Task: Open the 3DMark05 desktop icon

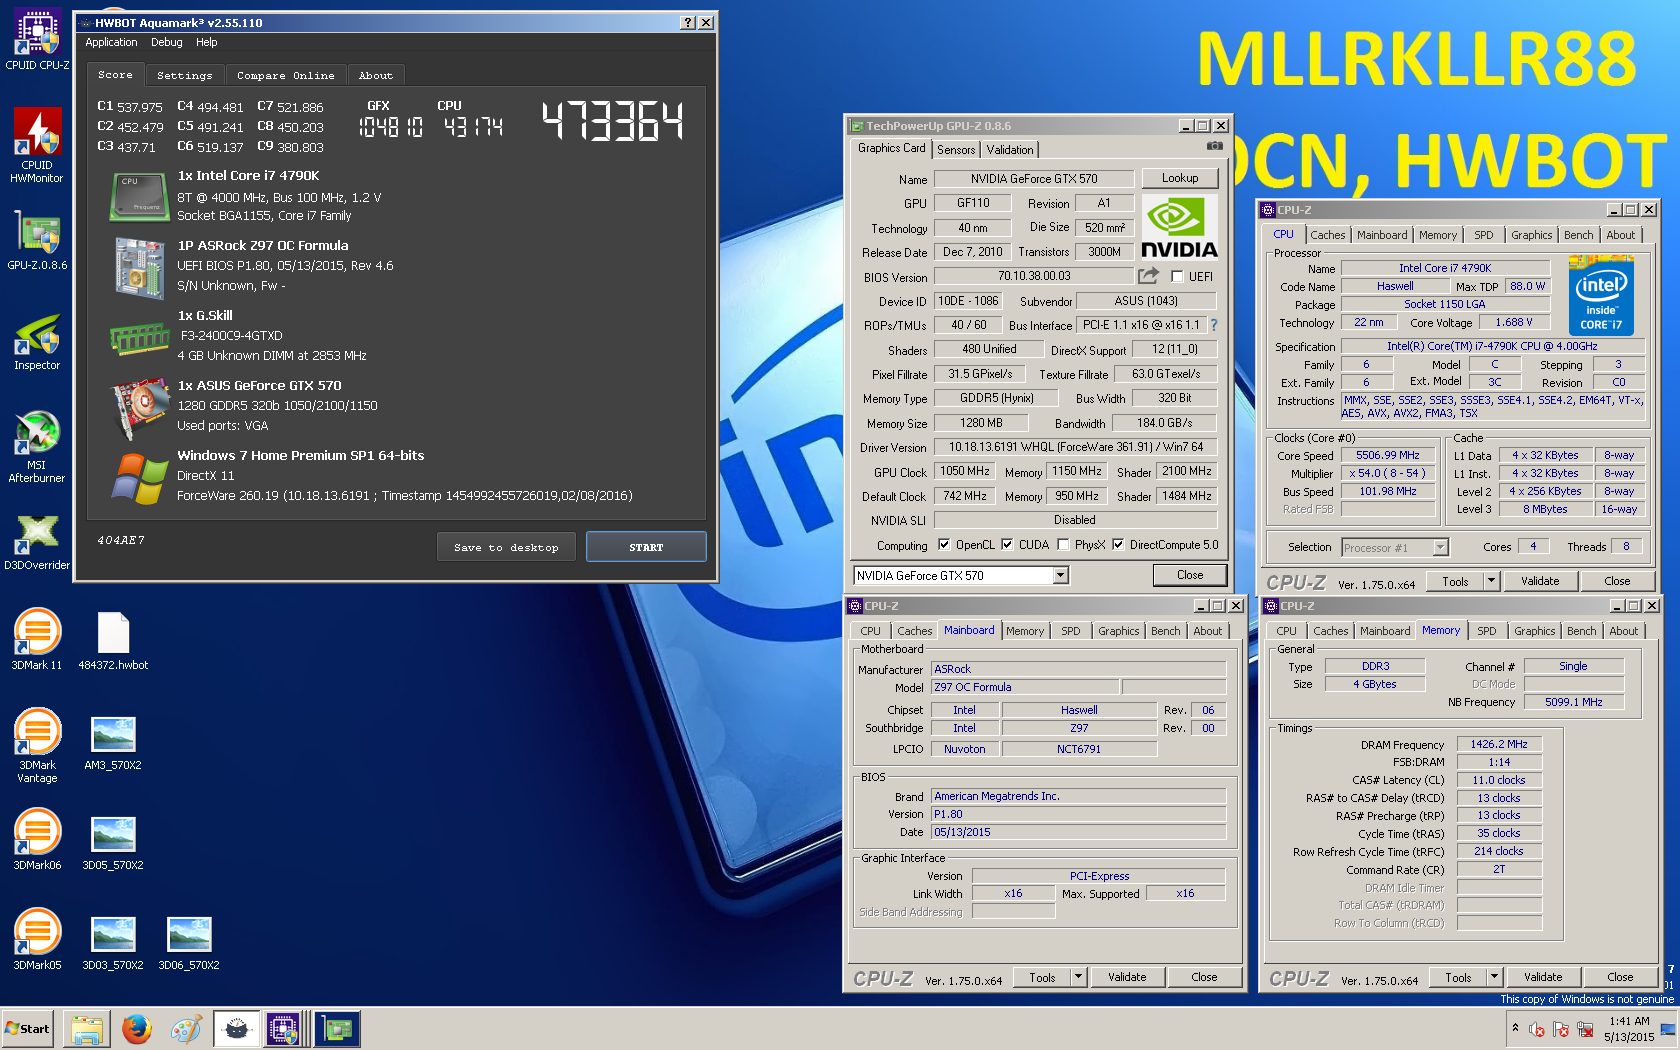Action: click(x=37, y=940)
